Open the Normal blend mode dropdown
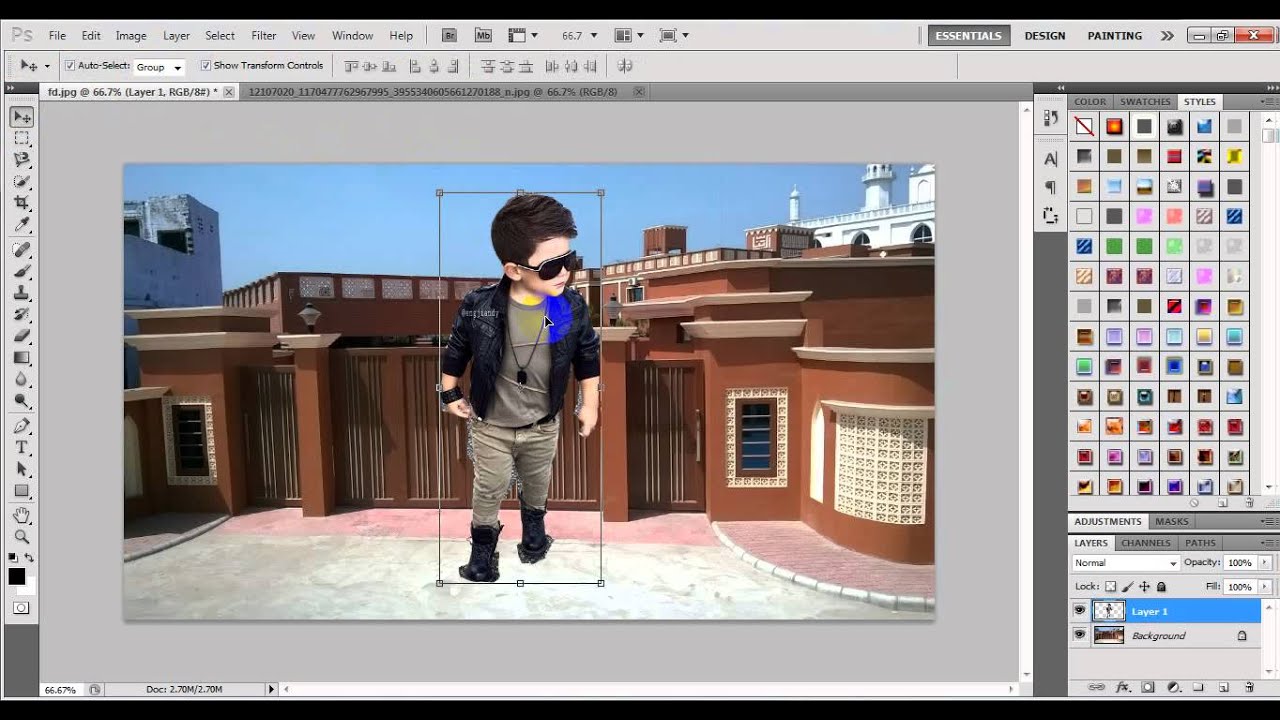The height and width of the screenshot is (720, 1280). 1126,563
